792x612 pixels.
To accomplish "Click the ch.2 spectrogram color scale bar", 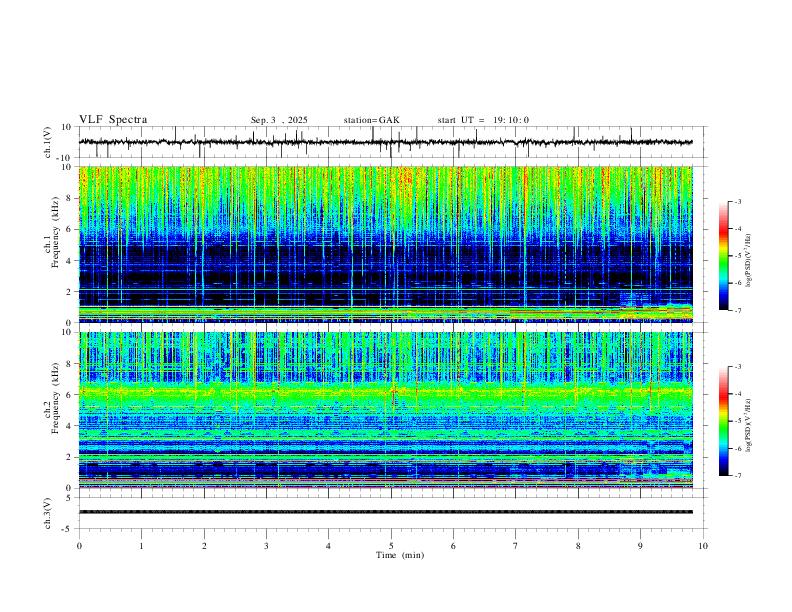I will click(723, 421).
